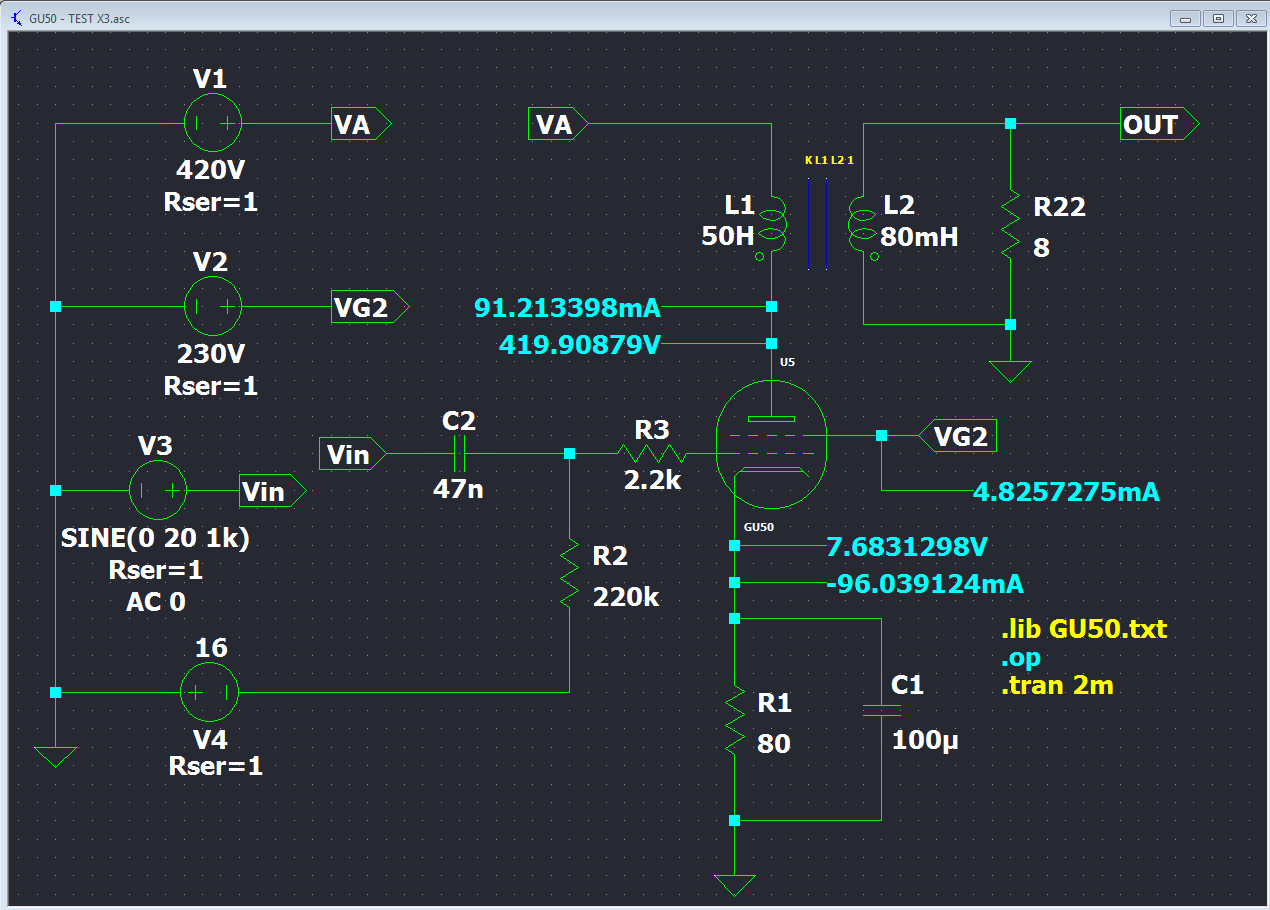
Task: Select the R2 220k resistor symbol
Action: (570, 573)
